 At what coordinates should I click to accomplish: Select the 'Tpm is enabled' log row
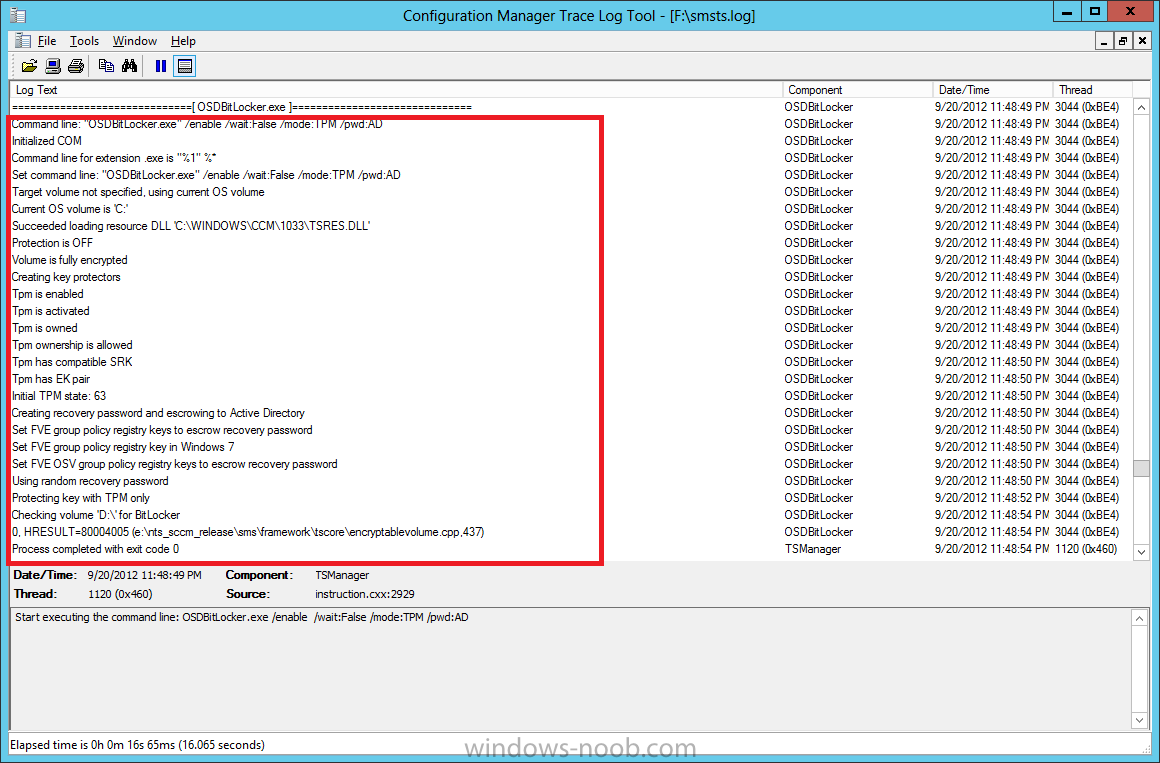tap(571, 294)
